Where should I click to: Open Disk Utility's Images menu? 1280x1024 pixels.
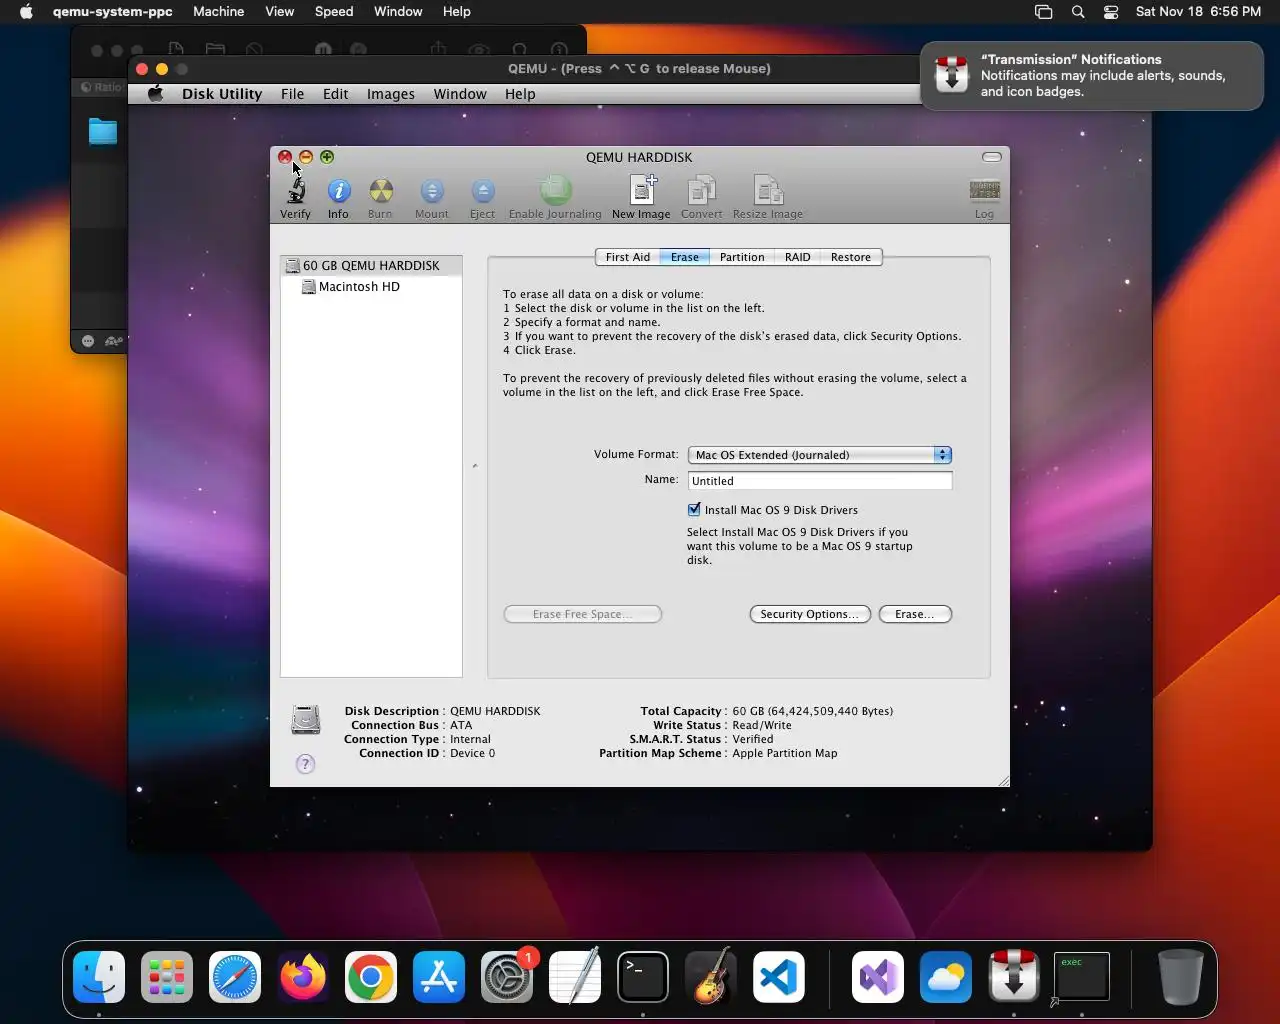(x=391, y=94)
